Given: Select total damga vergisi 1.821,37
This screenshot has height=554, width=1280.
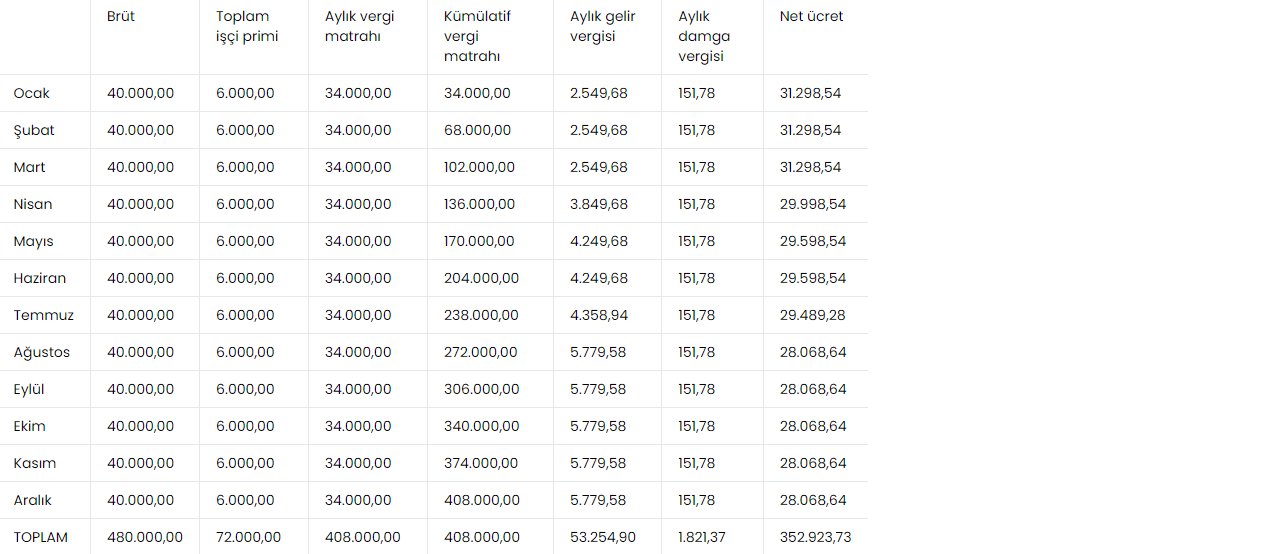Looking at the screenshot, I should 702,537.
